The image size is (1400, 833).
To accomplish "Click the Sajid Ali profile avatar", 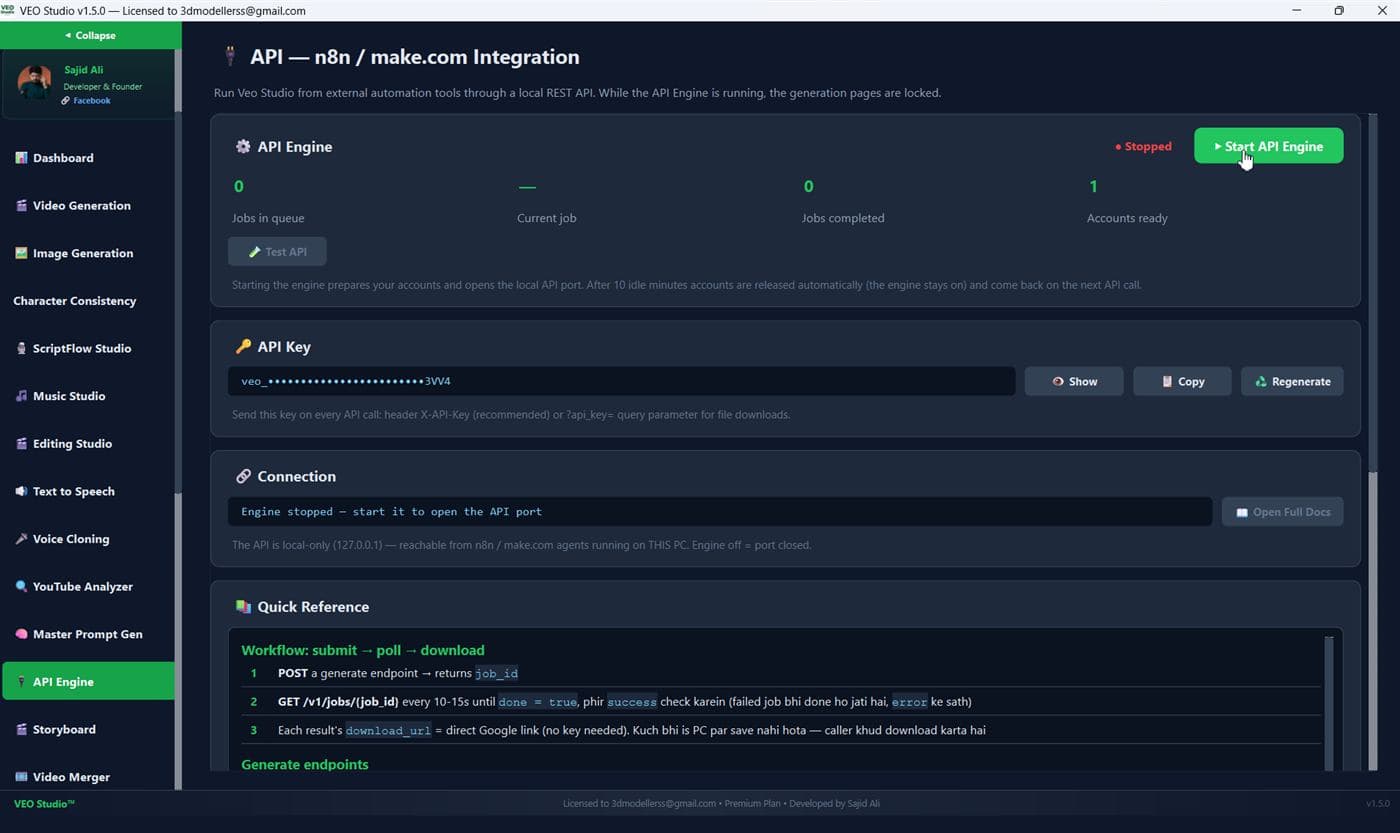I will click(35, 83).
